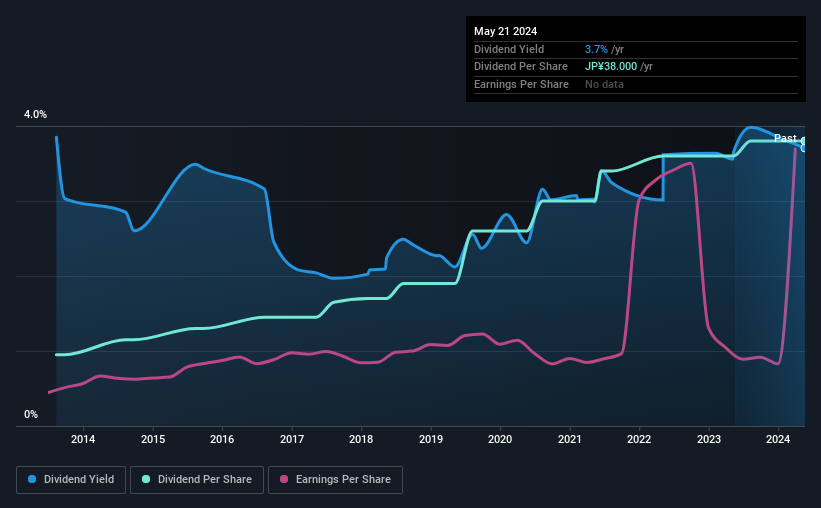Click the Earnings Per Share No data value
Image resolution: width=821 pixels, height=508 pixels.
(604, 84)
